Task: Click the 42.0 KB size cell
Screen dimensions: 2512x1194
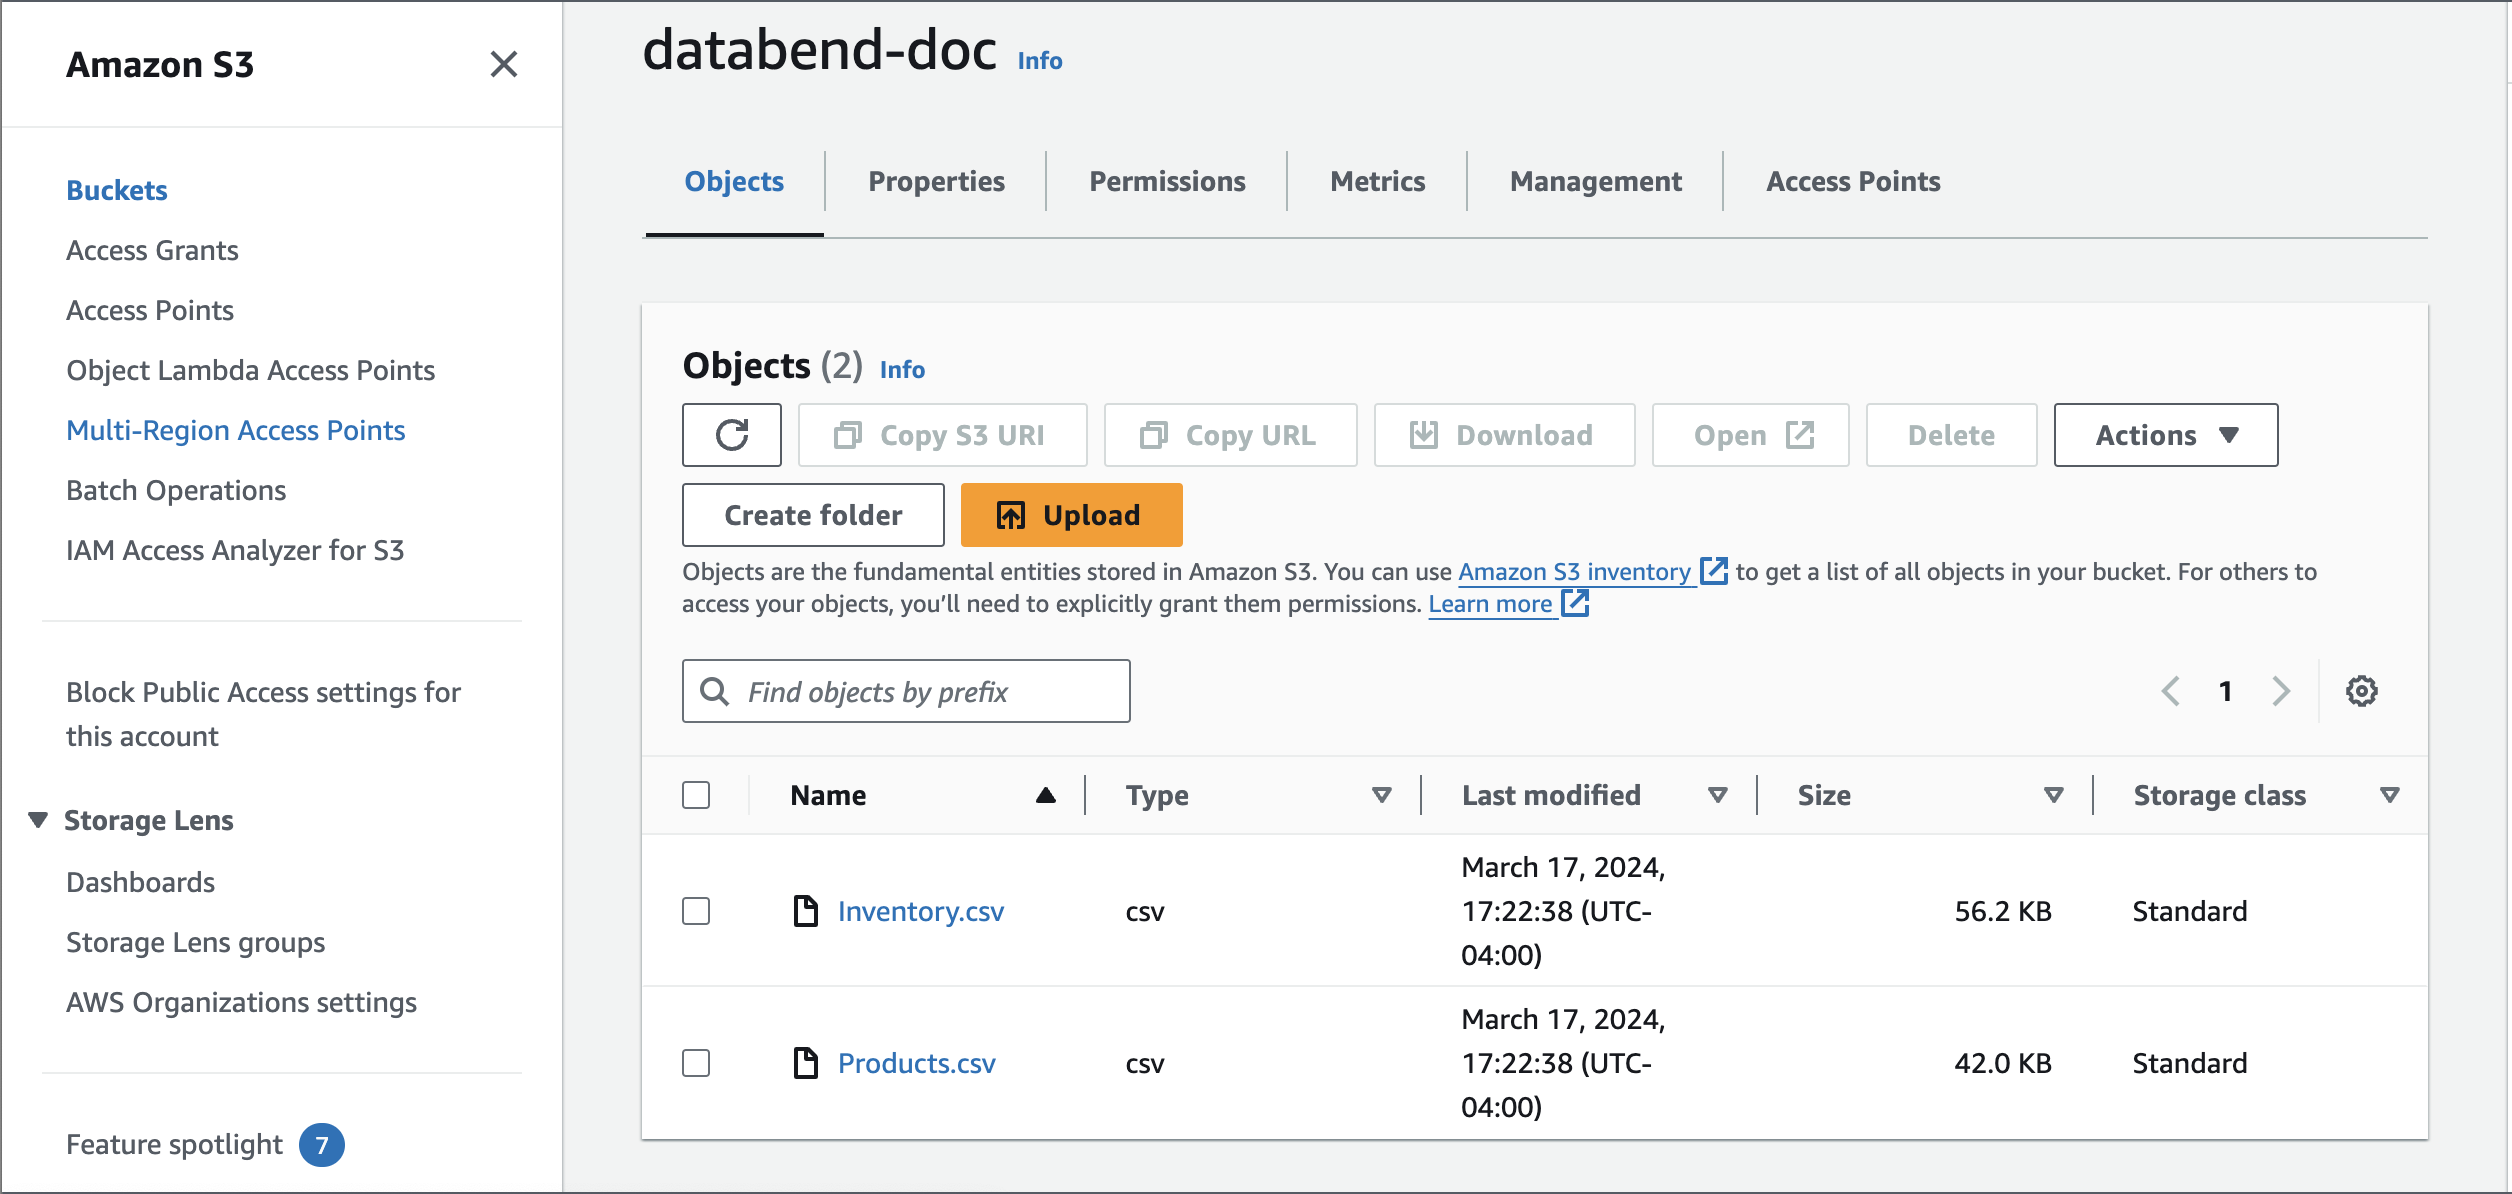Action: (2003, 1063)
